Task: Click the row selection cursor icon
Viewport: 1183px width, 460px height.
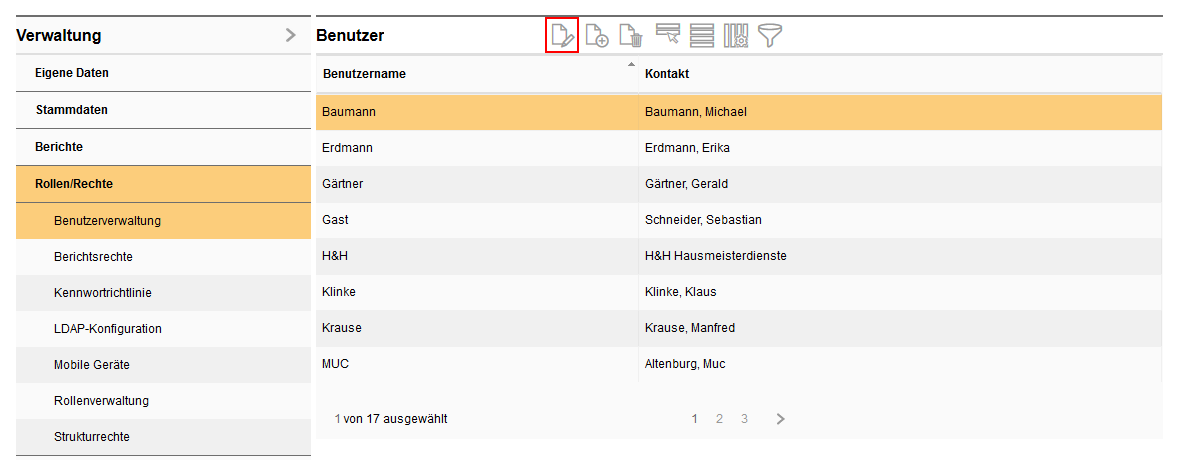Action: click(667, 36)
